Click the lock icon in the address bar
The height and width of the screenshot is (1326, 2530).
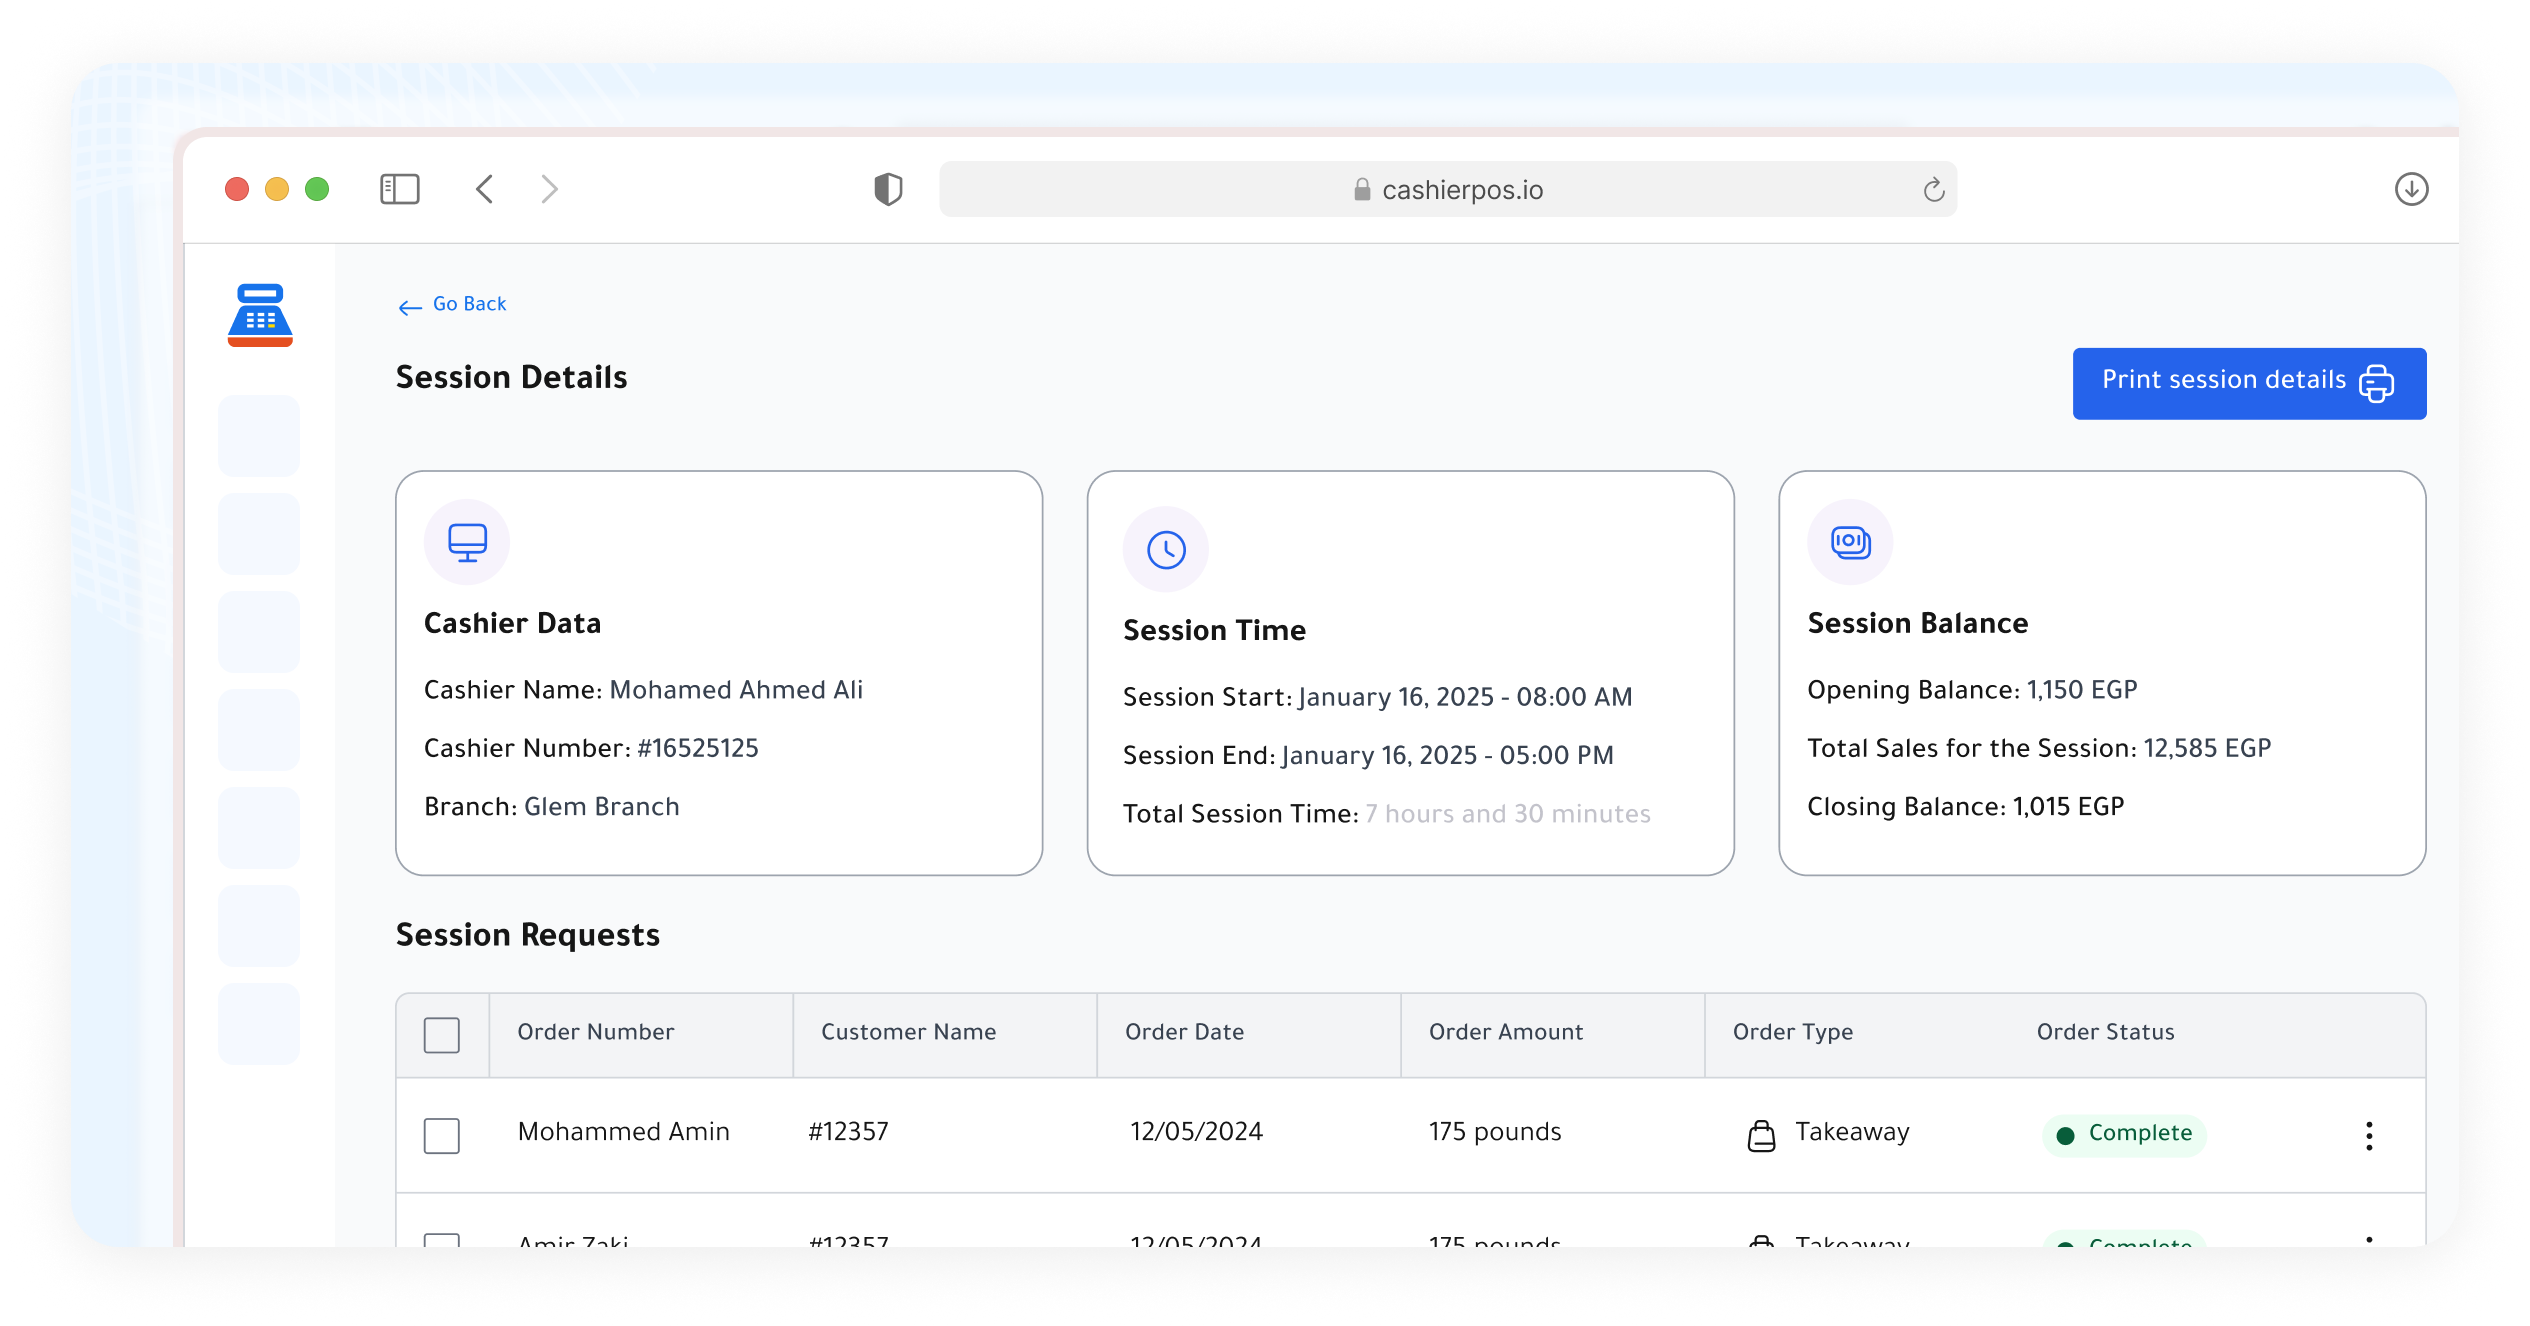1361,189
